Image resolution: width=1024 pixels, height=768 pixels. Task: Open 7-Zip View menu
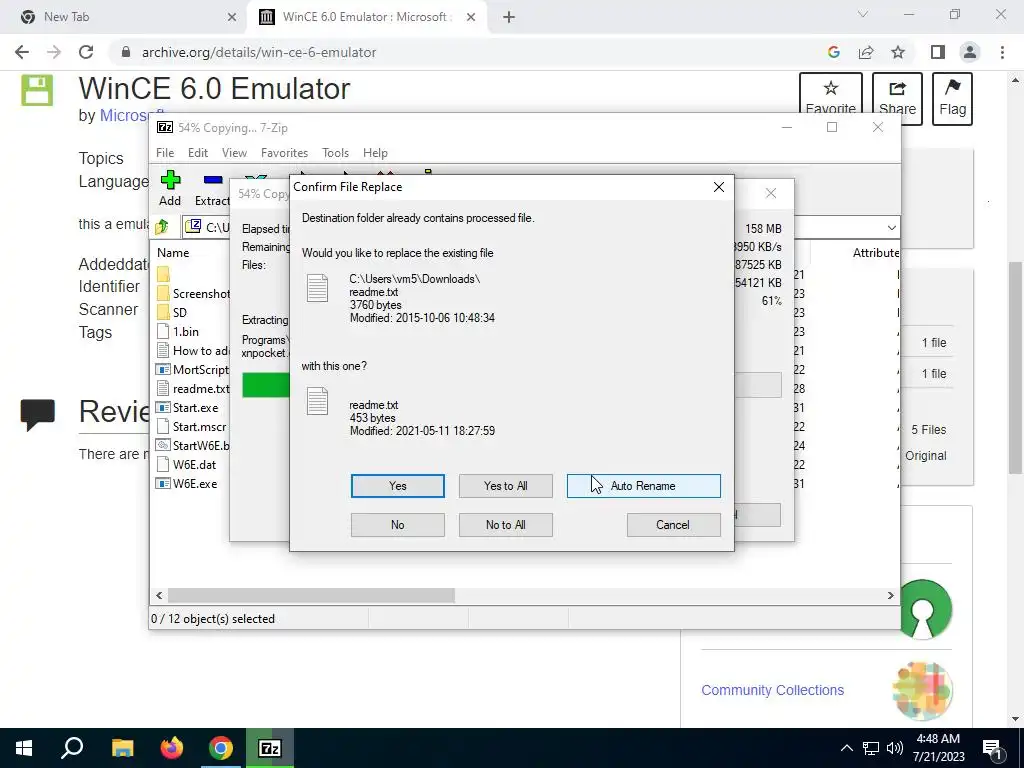pyautogui.click(x=234, y=153)
